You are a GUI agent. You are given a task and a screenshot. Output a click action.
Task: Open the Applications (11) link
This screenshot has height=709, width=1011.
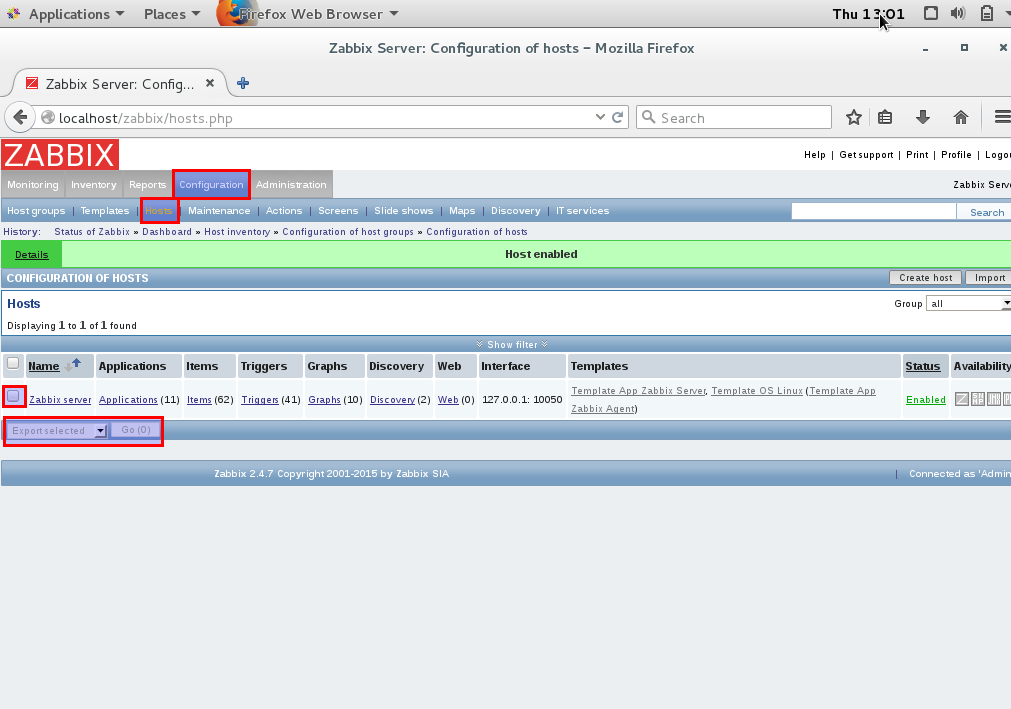coord(128,400)
